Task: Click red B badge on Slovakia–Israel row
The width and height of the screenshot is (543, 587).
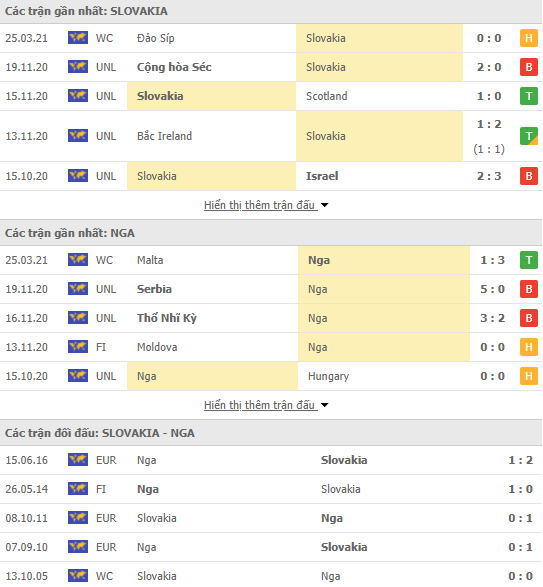Action: (528, 176)
